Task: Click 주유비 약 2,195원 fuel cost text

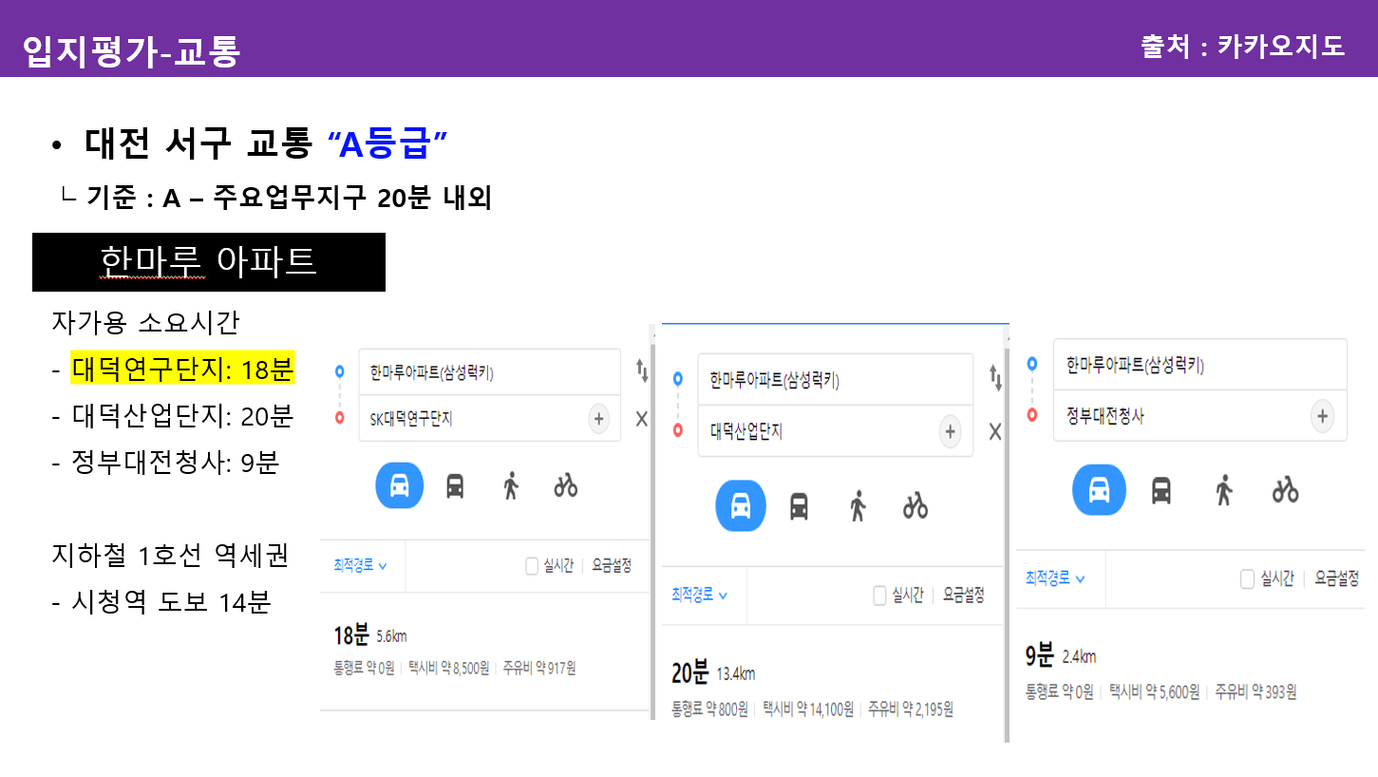Action: point(910,709)
